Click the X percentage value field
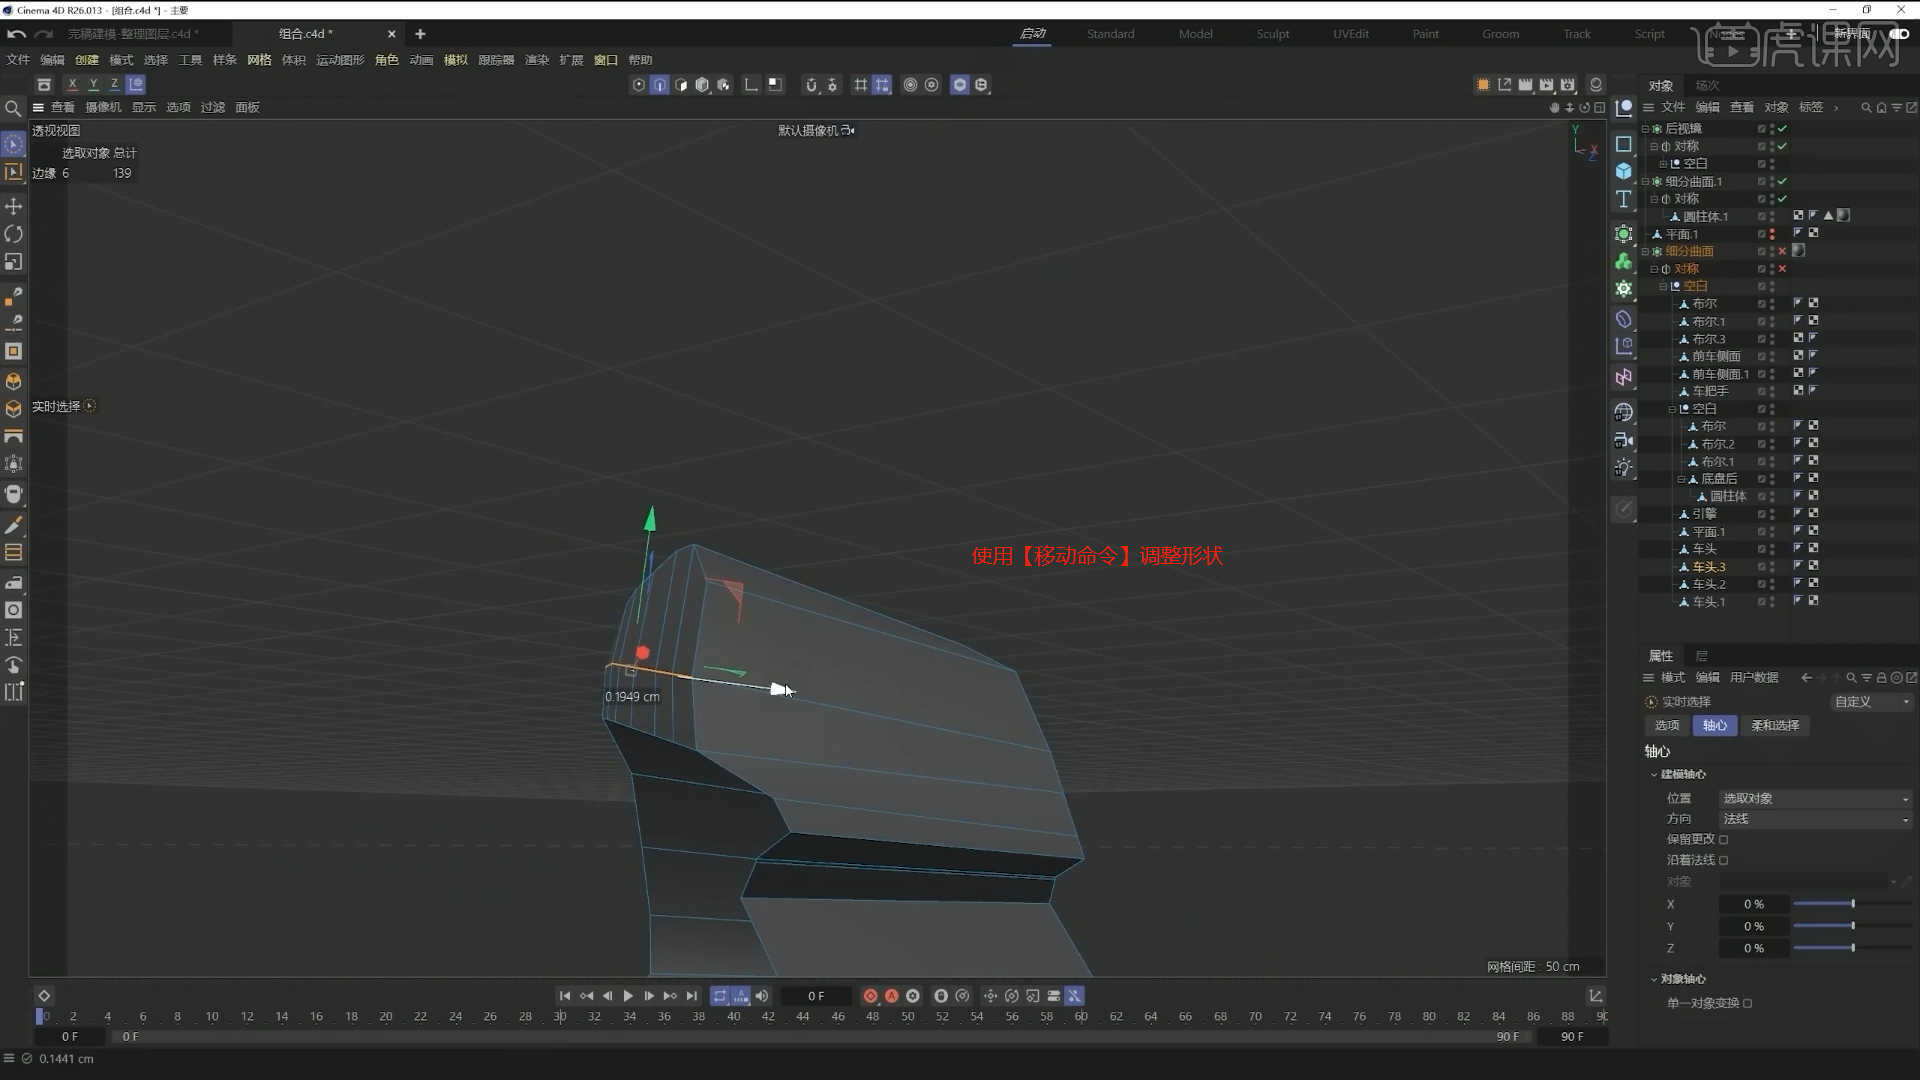This screenshot has height=1080, width=1920. [1753, 904]
